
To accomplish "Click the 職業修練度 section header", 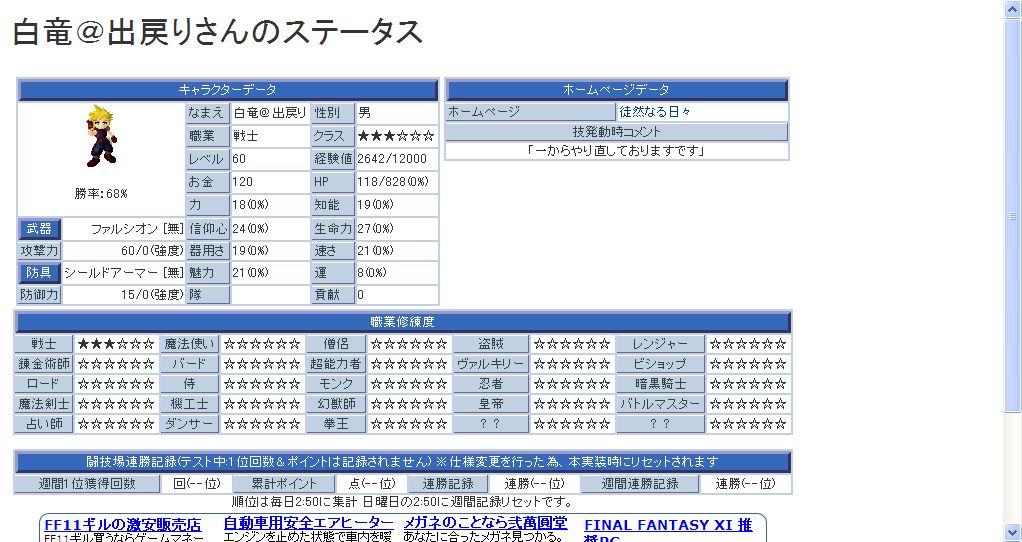I will coord(403,322).
